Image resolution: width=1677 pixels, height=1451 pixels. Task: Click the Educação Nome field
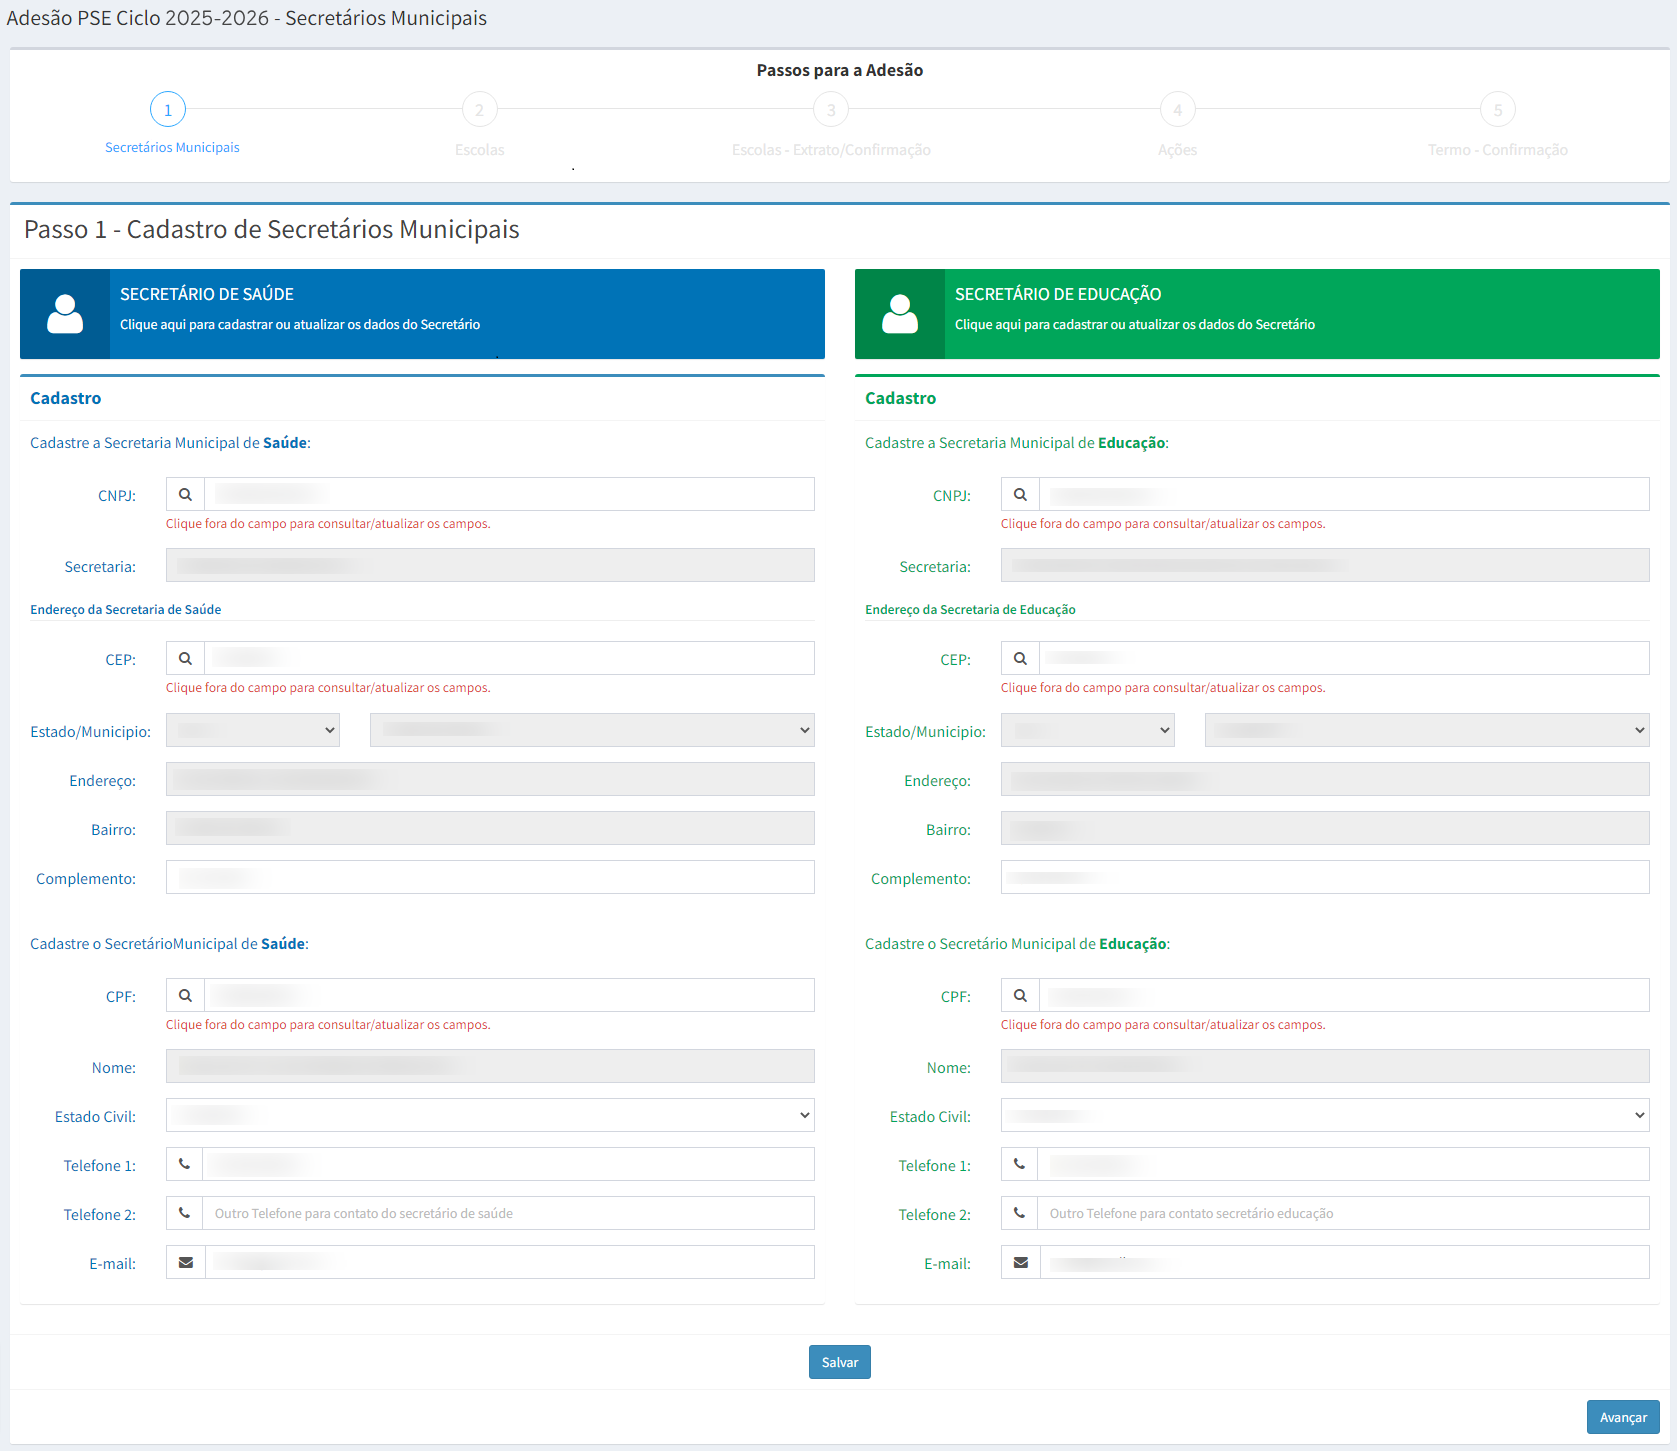(1325, 1066)
